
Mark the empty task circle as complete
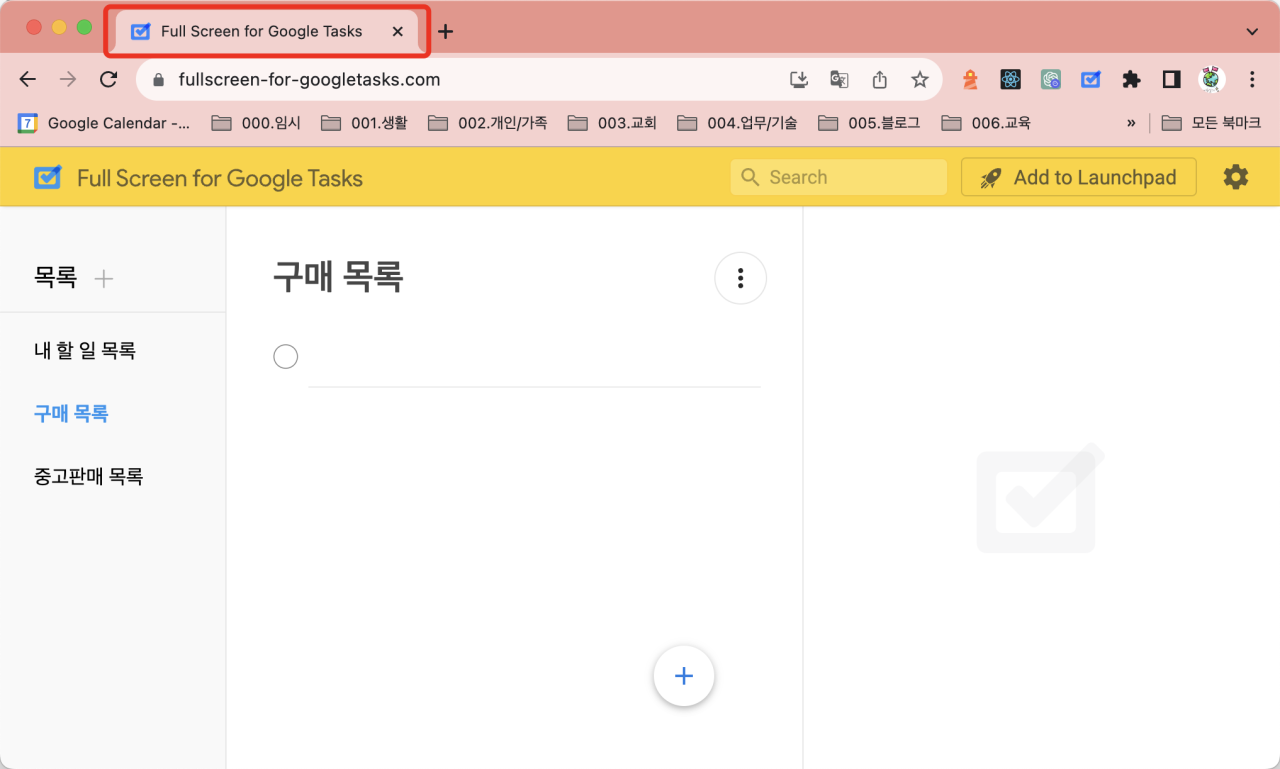click(x=286, y=356)
